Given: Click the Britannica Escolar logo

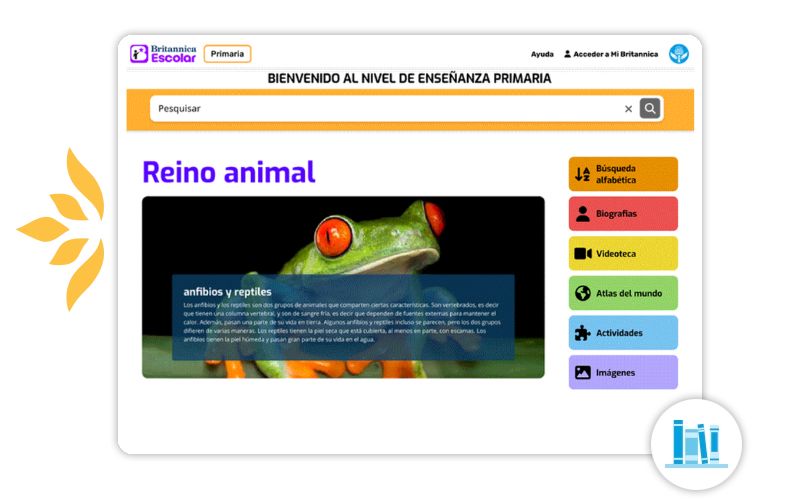Looking at the screenshot, I should [163, 54].
